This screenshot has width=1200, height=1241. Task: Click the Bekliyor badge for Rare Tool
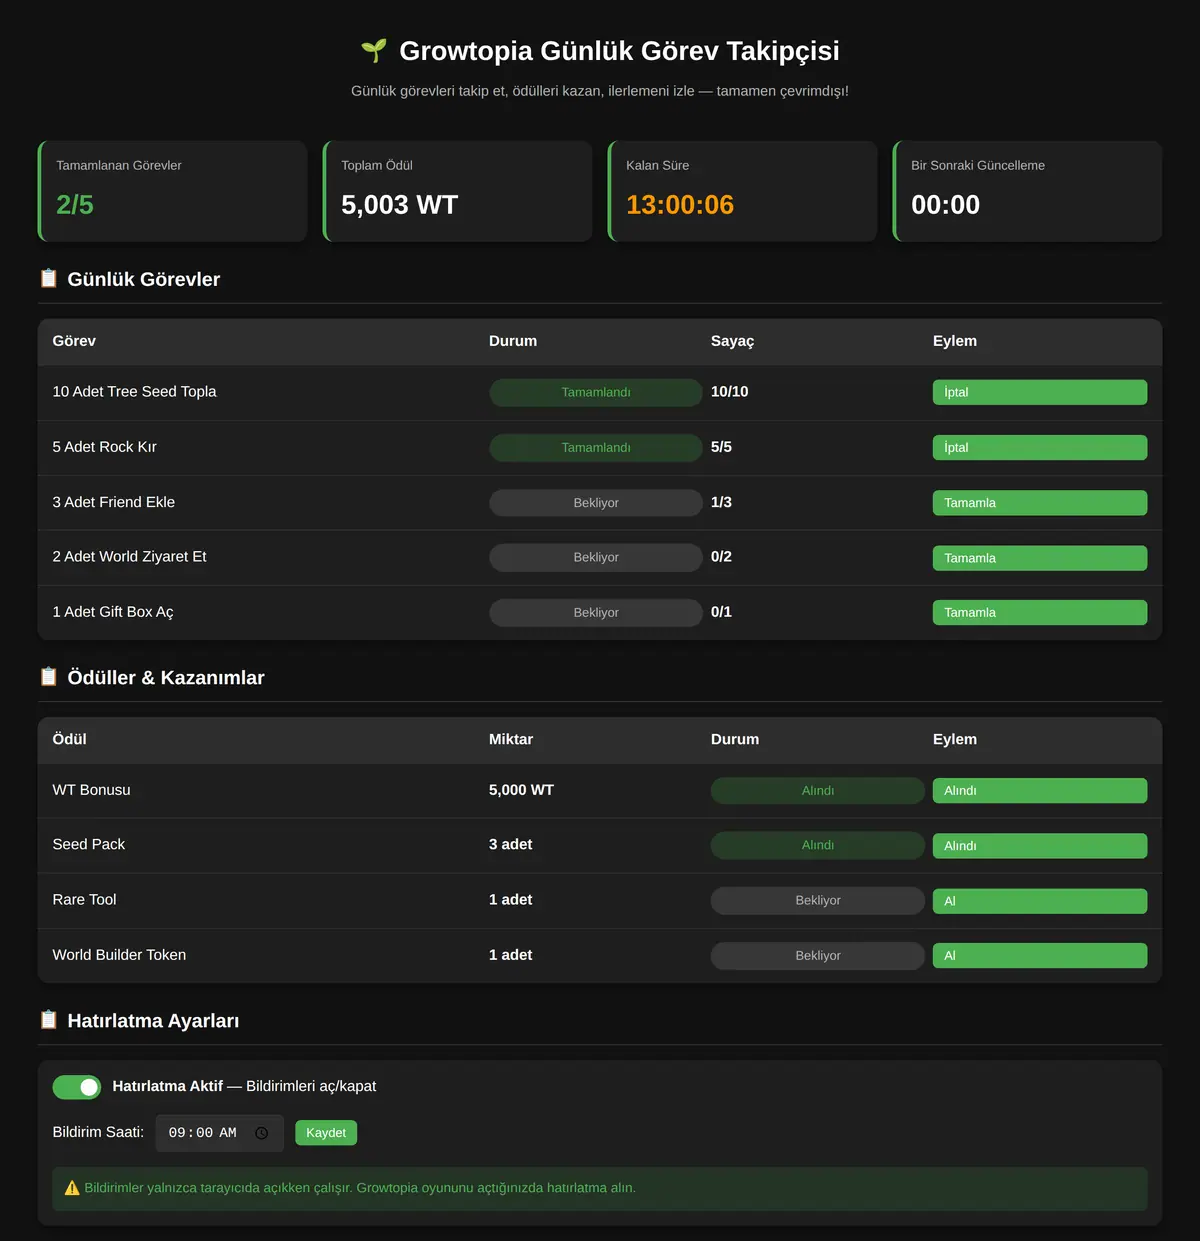click(x=818, y=900)
